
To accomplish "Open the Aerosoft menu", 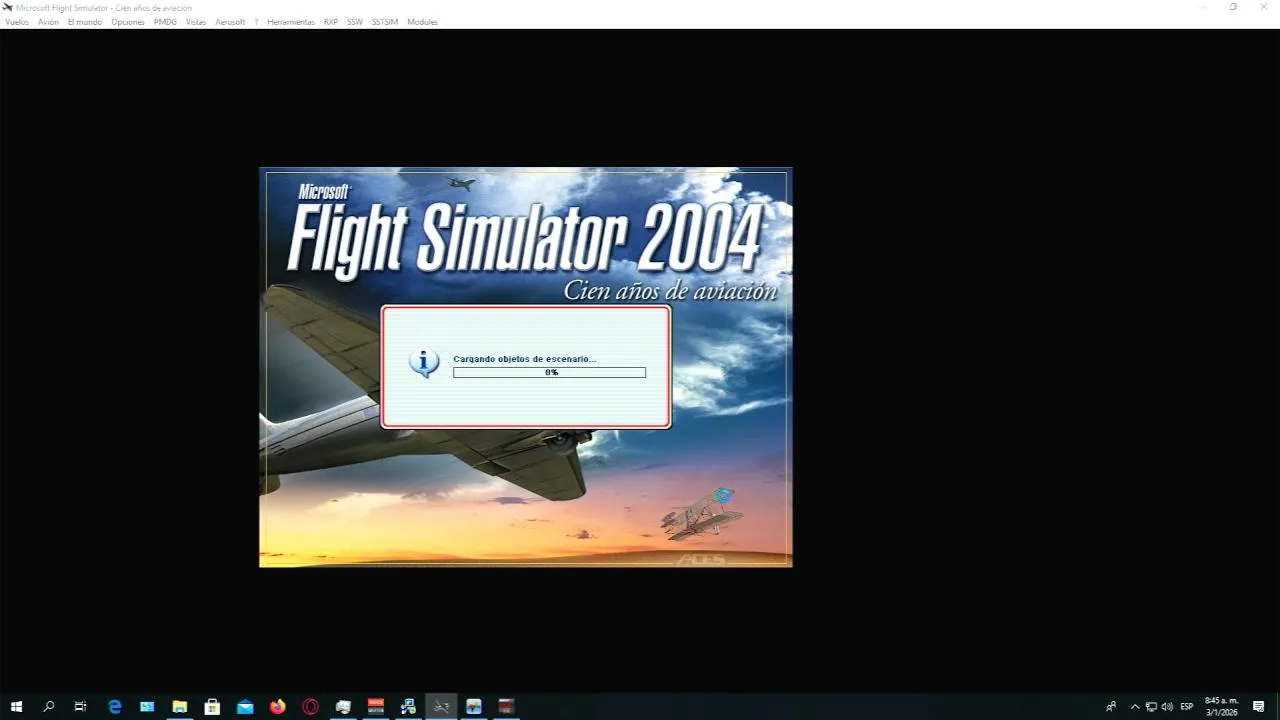I will (x=230, y=22).
